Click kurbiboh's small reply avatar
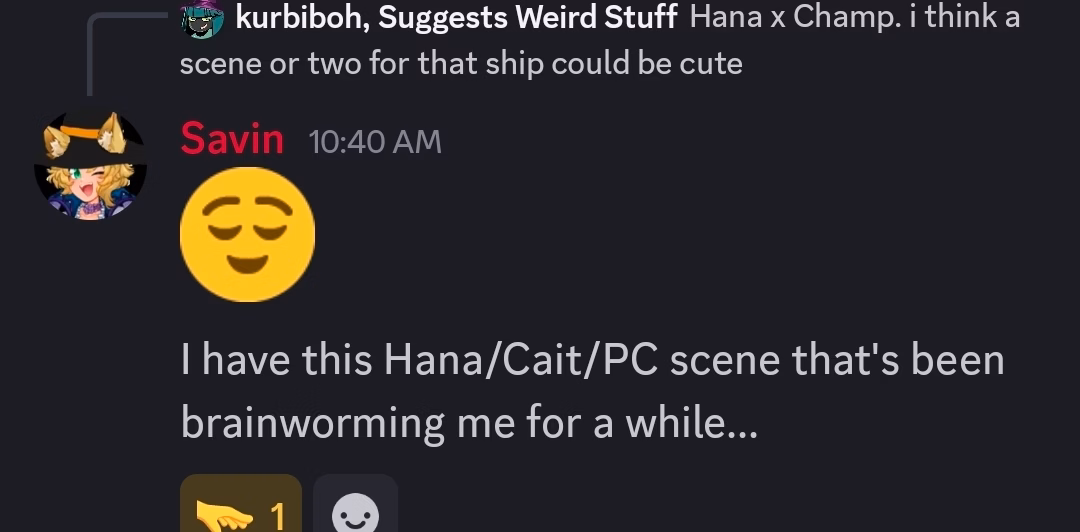The height and width of the screenshot is (532, 1080). [x=202, y=18]
